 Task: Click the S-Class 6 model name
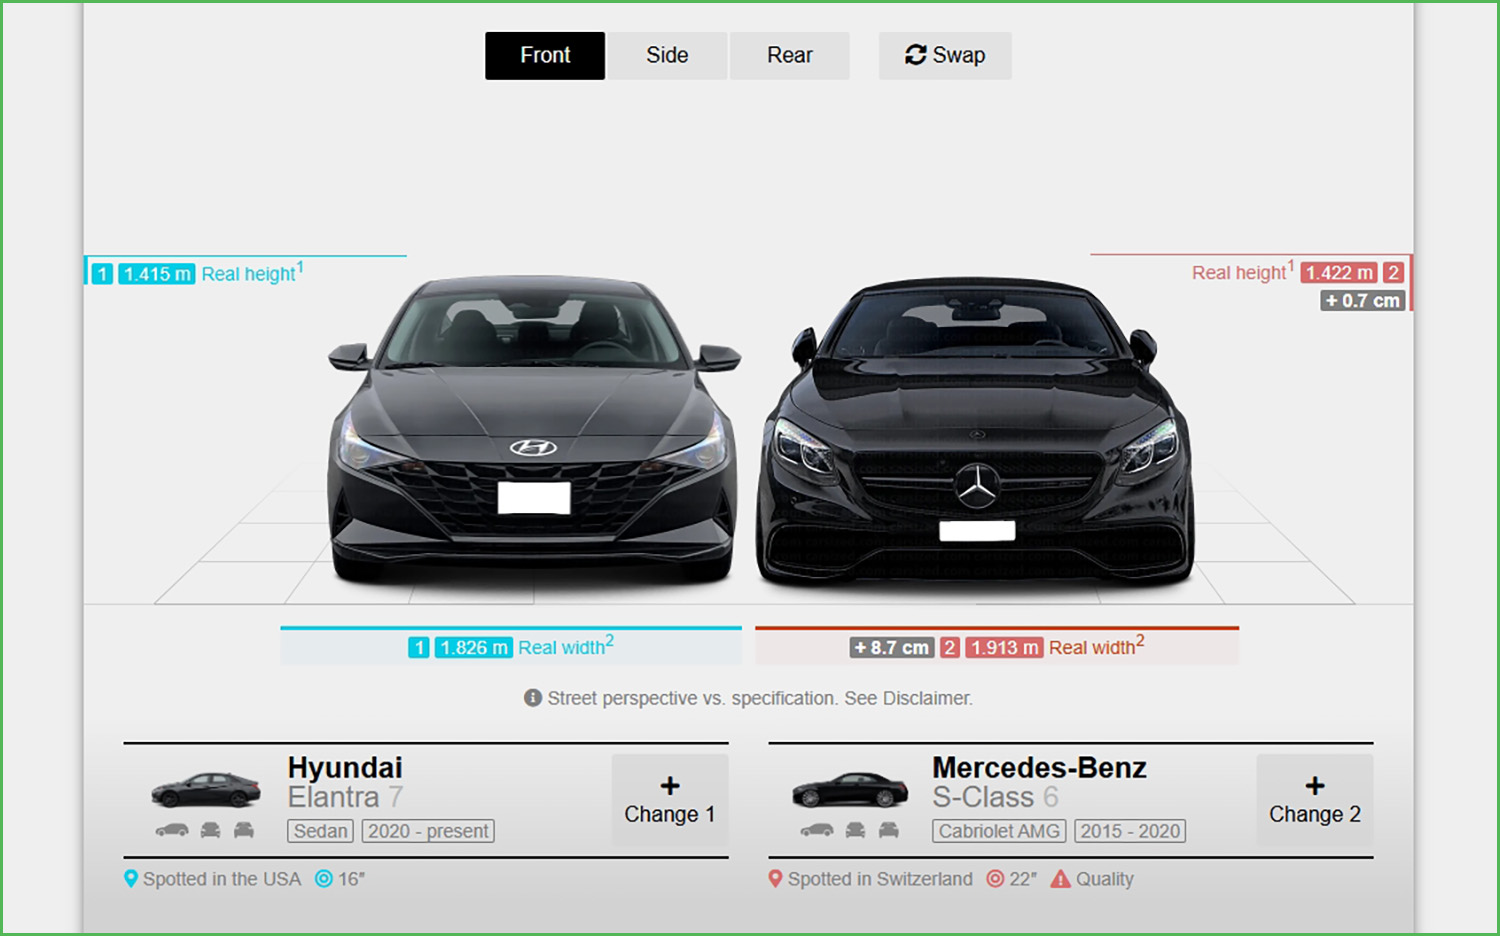point(996,797)
